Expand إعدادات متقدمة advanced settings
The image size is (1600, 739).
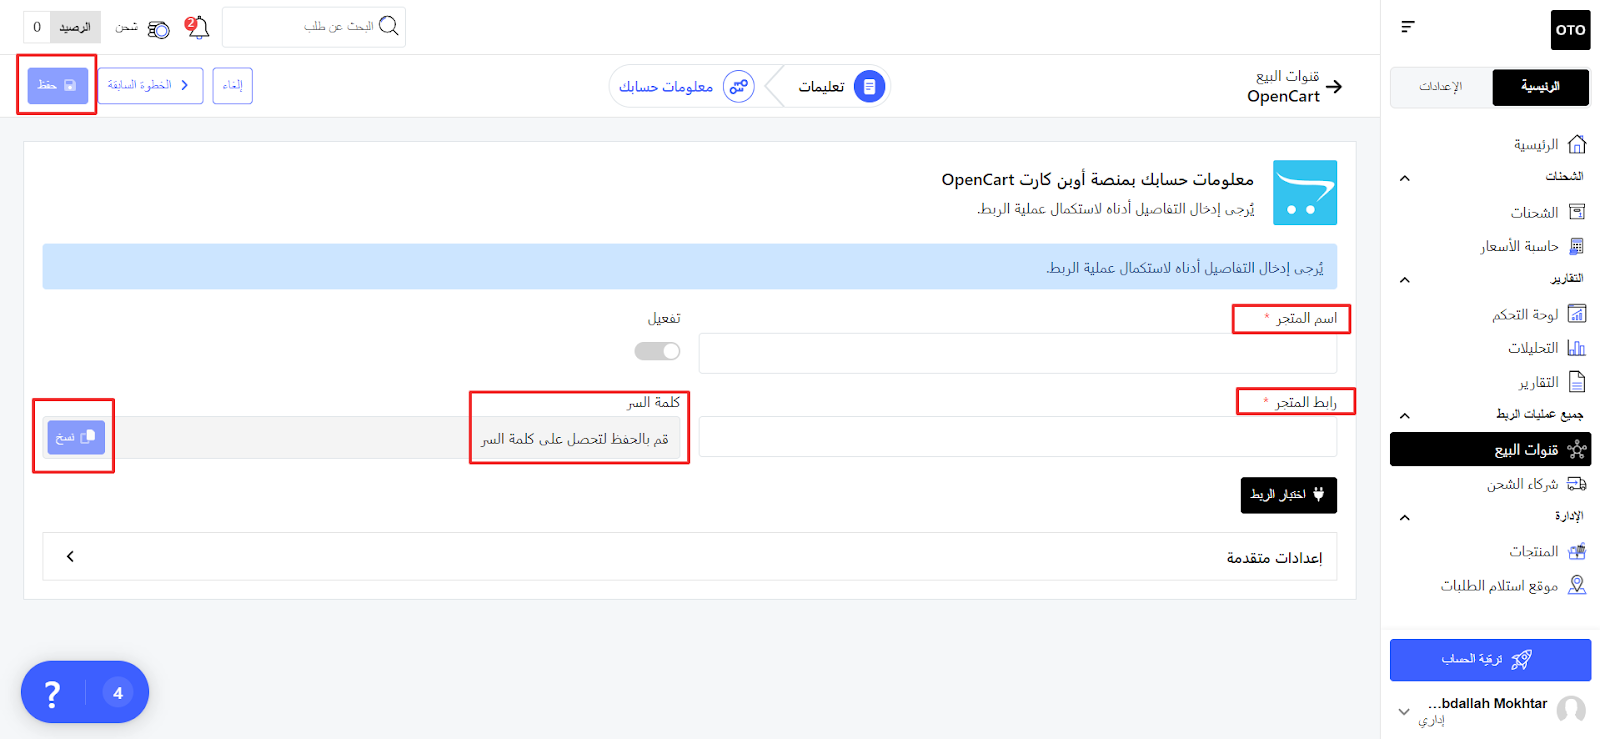[689, 556]
